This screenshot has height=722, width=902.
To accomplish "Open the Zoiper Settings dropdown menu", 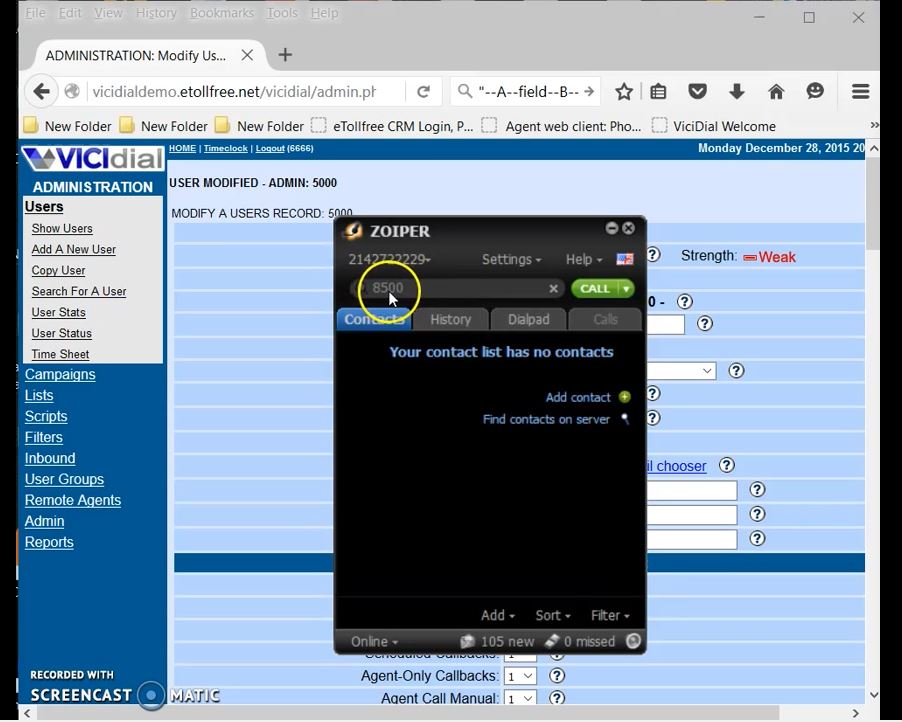I will (511, 259).
